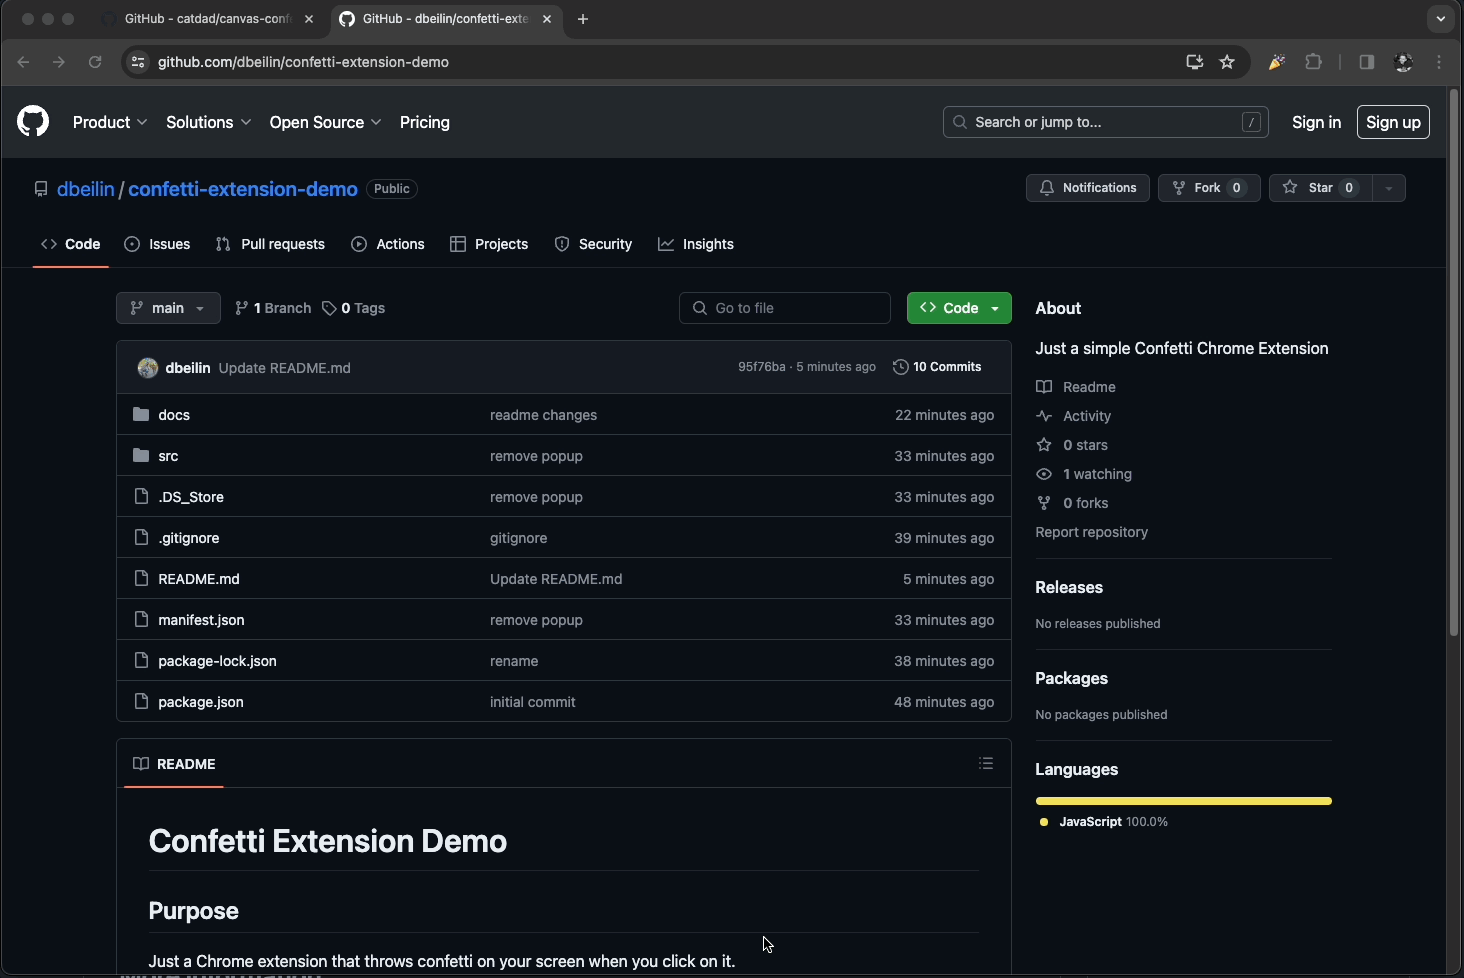1464x978 pixels.
Task: Click the JavaScript 100.0% language link
Action: pyautogui.click(x=1104, y=822)
